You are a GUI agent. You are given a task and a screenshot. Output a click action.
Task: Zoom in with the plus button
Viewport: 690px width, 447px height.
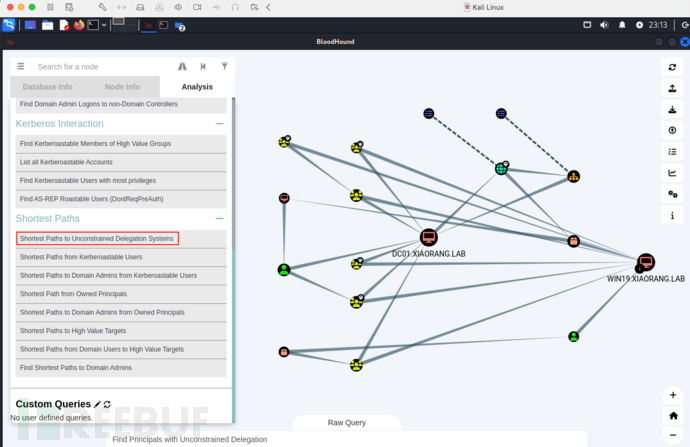(673, 395)
